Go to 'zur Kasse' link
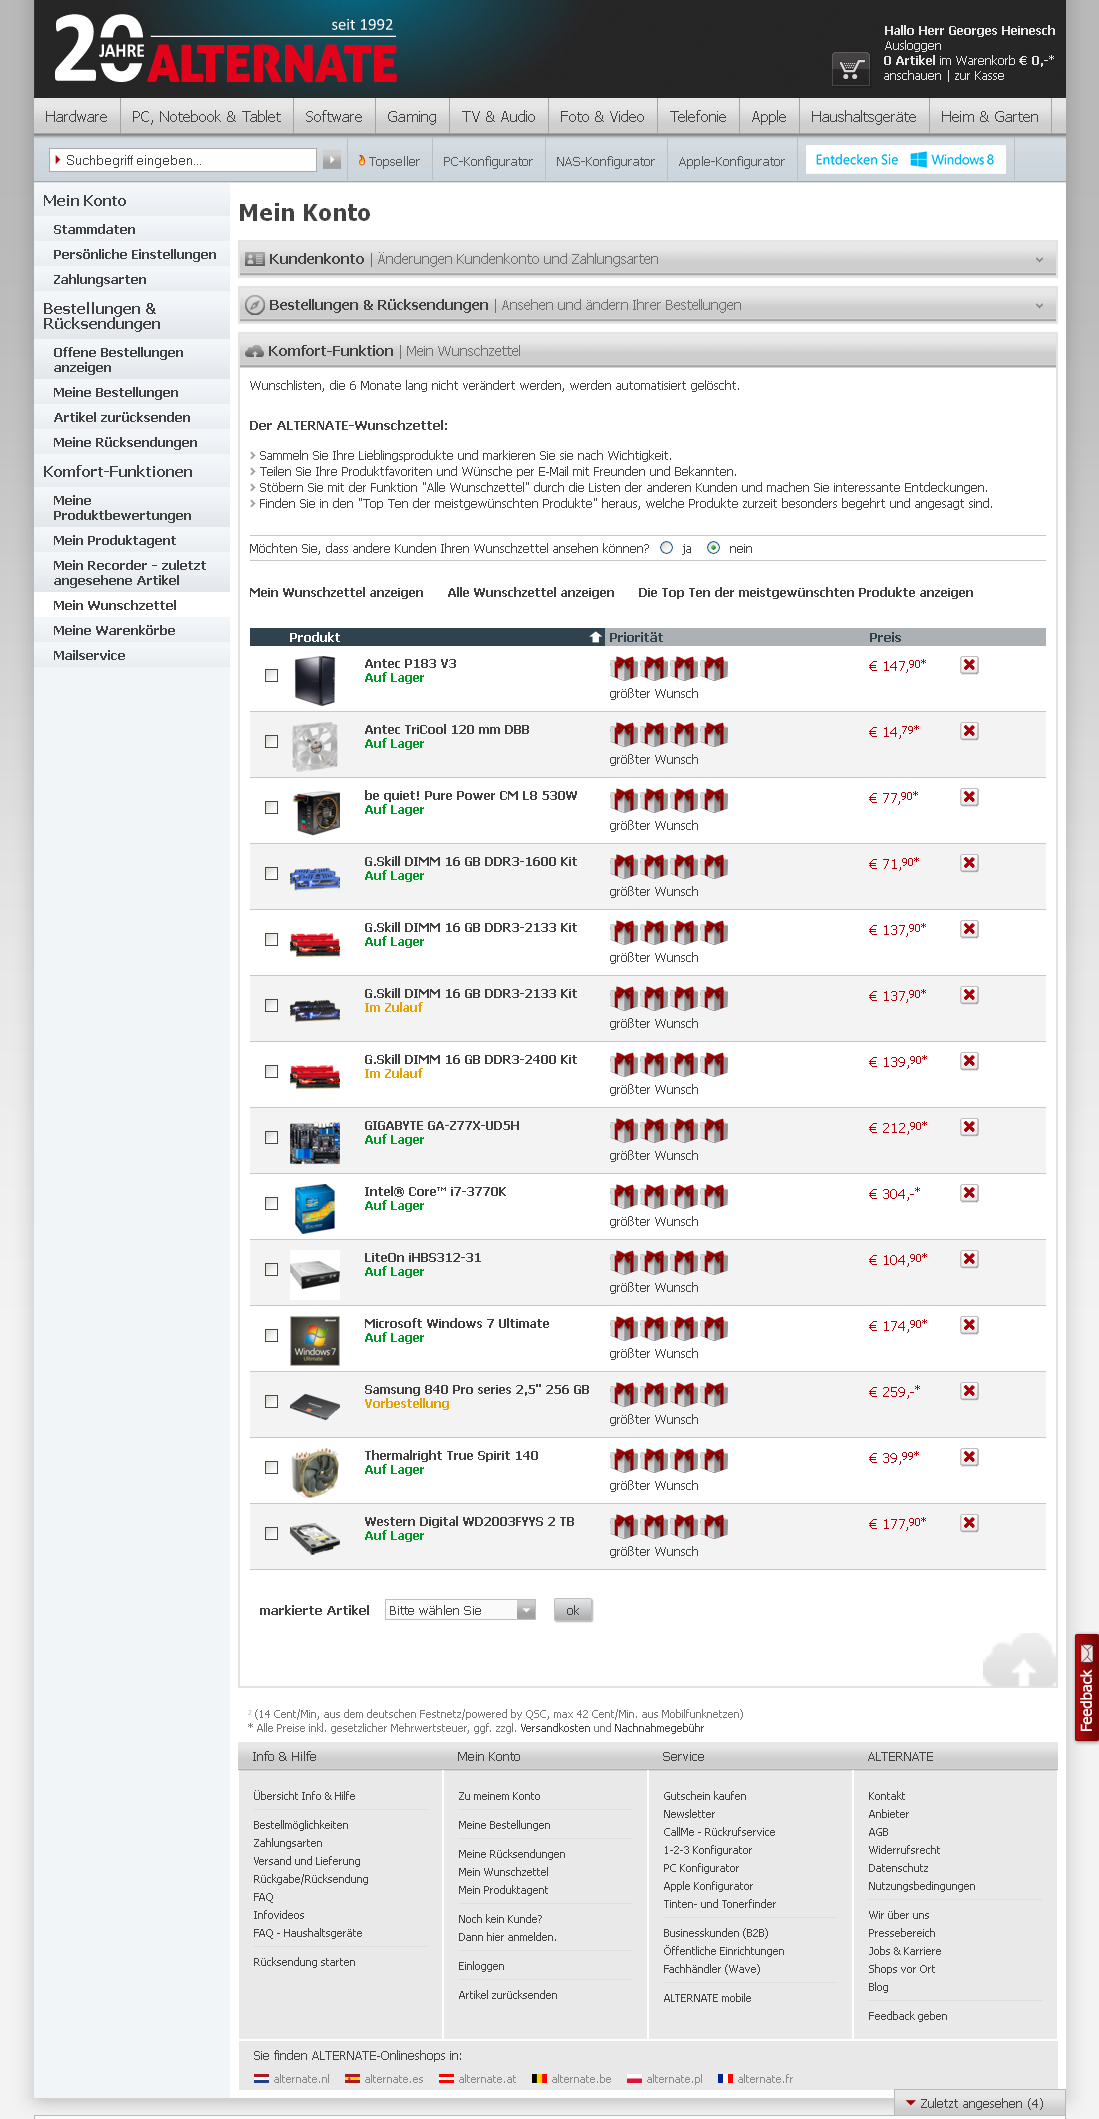Screen dimensions: 1099x2119 point(979,76)
